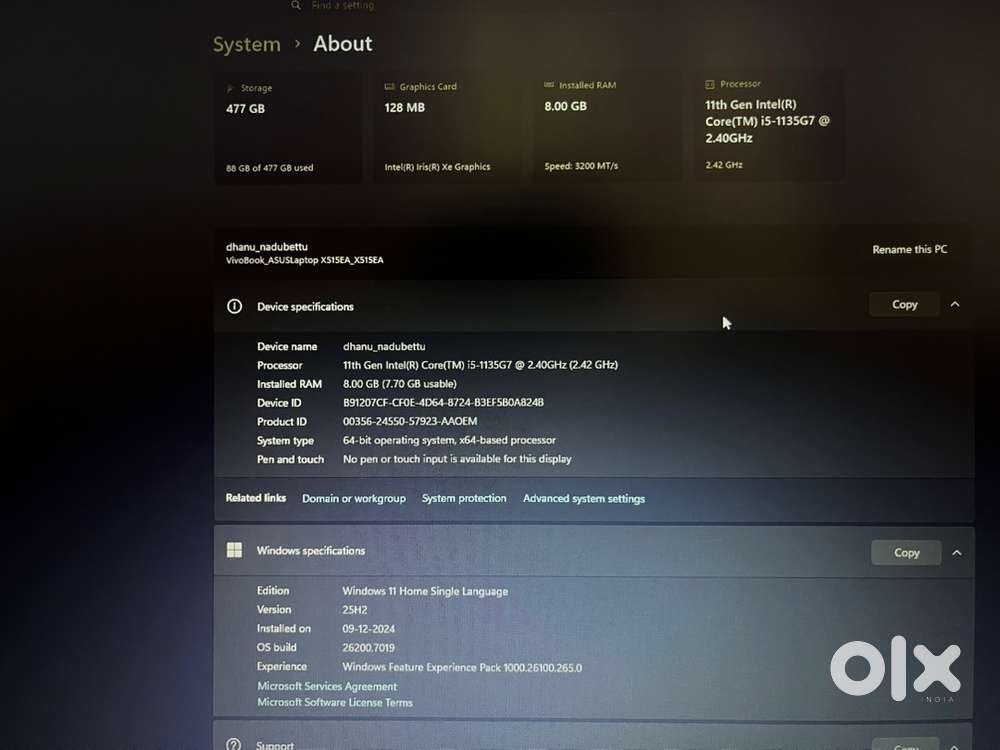Click the Installed RAM icon

pyautogui.click(x=547, y=85)
